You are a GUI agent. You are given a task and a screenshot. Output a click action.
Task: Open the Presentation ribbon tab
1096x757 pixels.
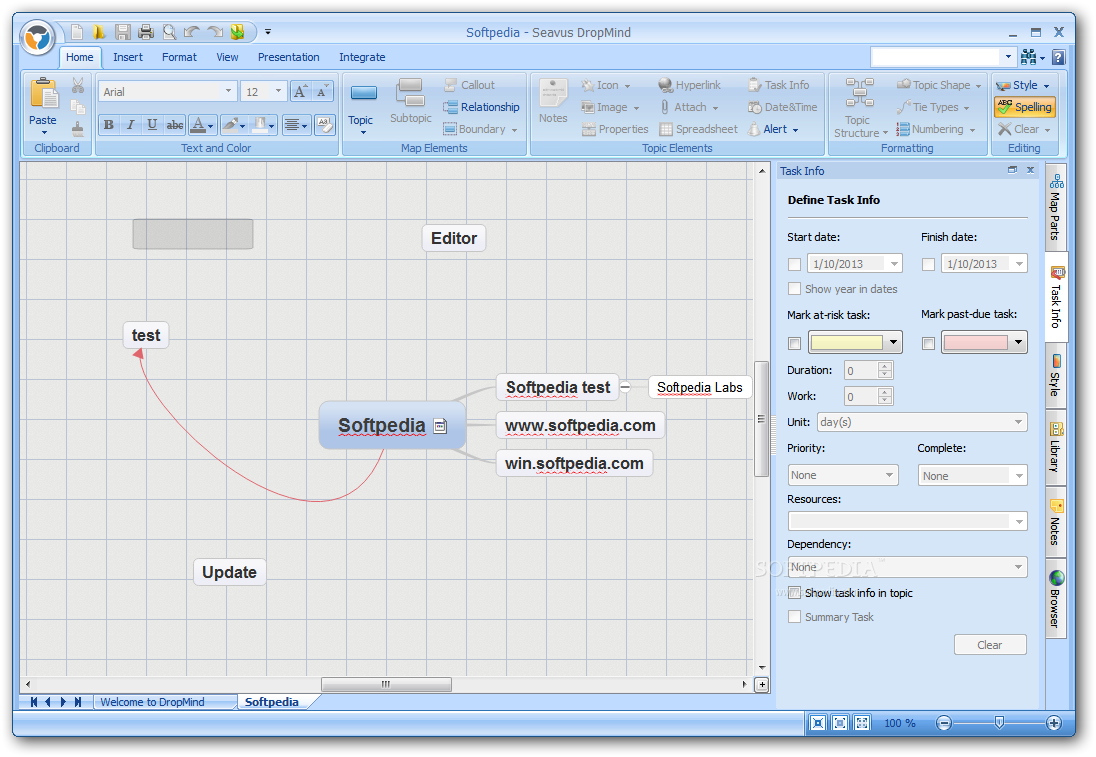[x=288, y=57]
